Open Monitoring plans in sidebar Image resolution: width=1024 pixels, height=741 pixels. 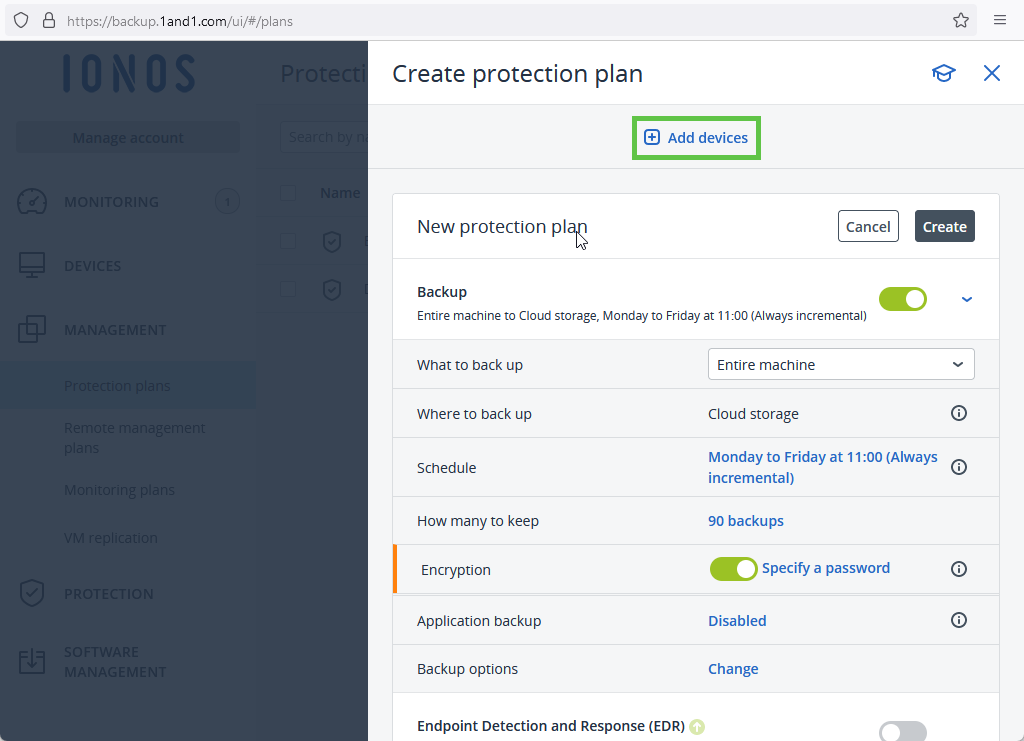tap(119, 490)
